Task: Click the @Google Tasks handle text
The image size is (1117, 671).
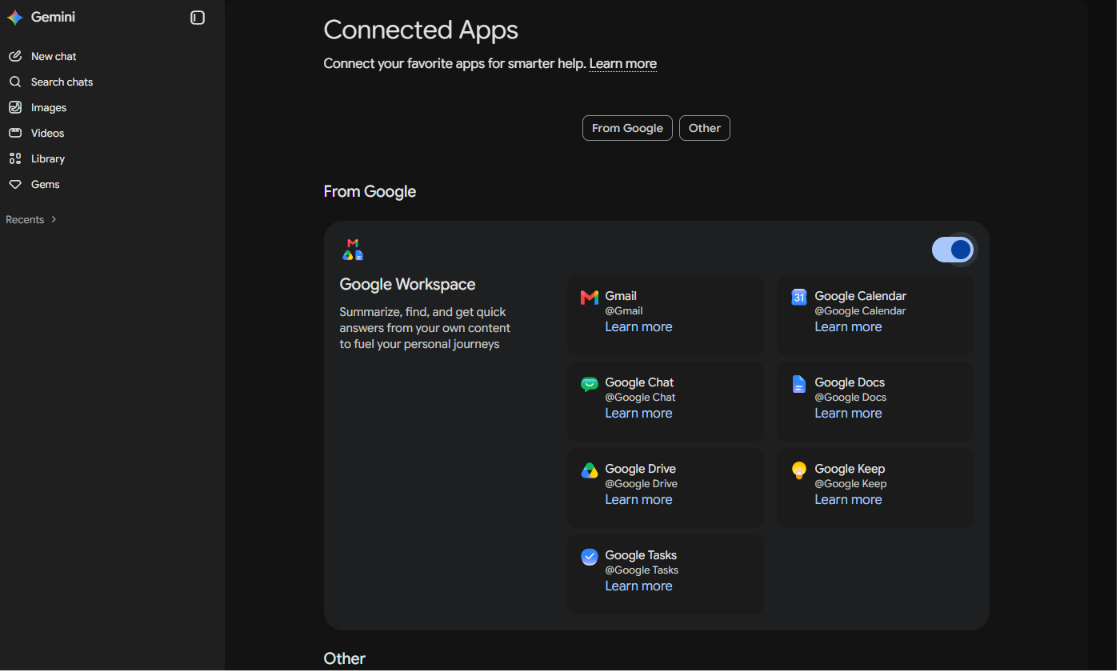Action: pos(641,570)
